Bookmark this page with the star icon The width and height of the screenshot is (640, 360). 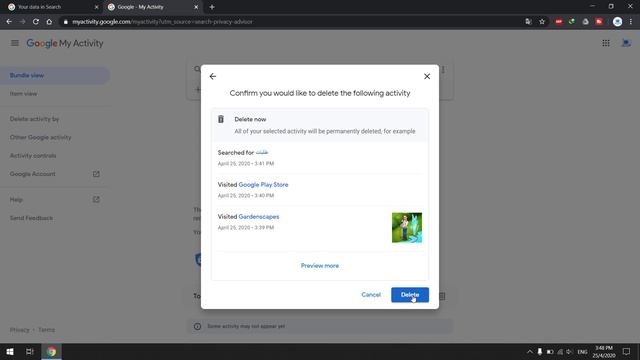(x=542, y=22)
